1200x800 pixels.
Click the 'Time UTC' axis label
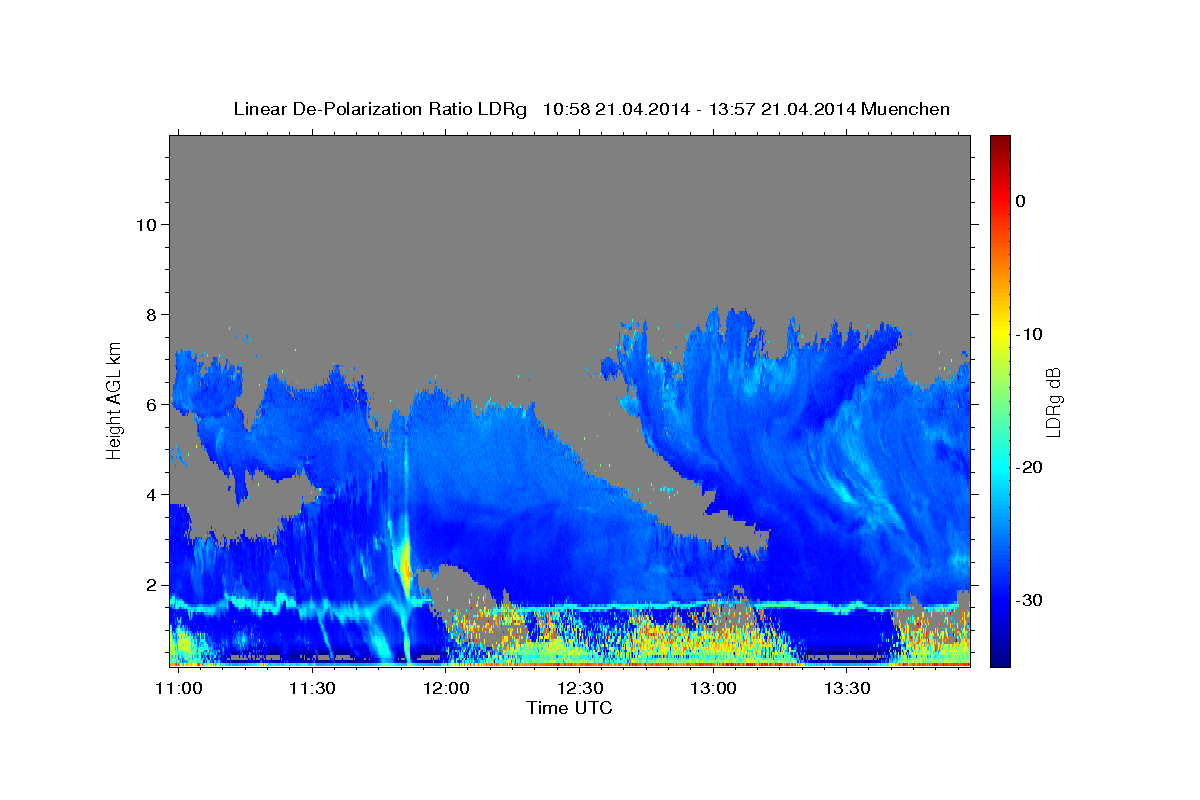click(569, 708)
